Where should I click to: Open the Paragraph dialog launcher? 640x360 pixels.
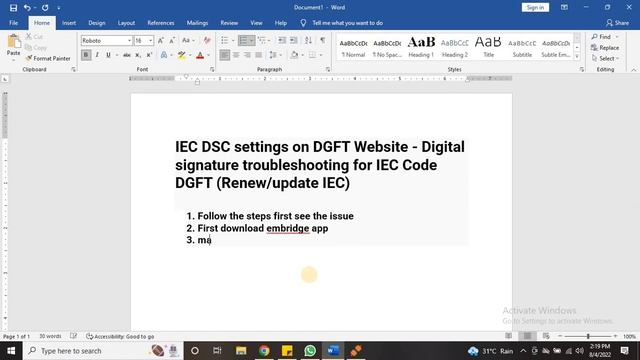[328, 69]
